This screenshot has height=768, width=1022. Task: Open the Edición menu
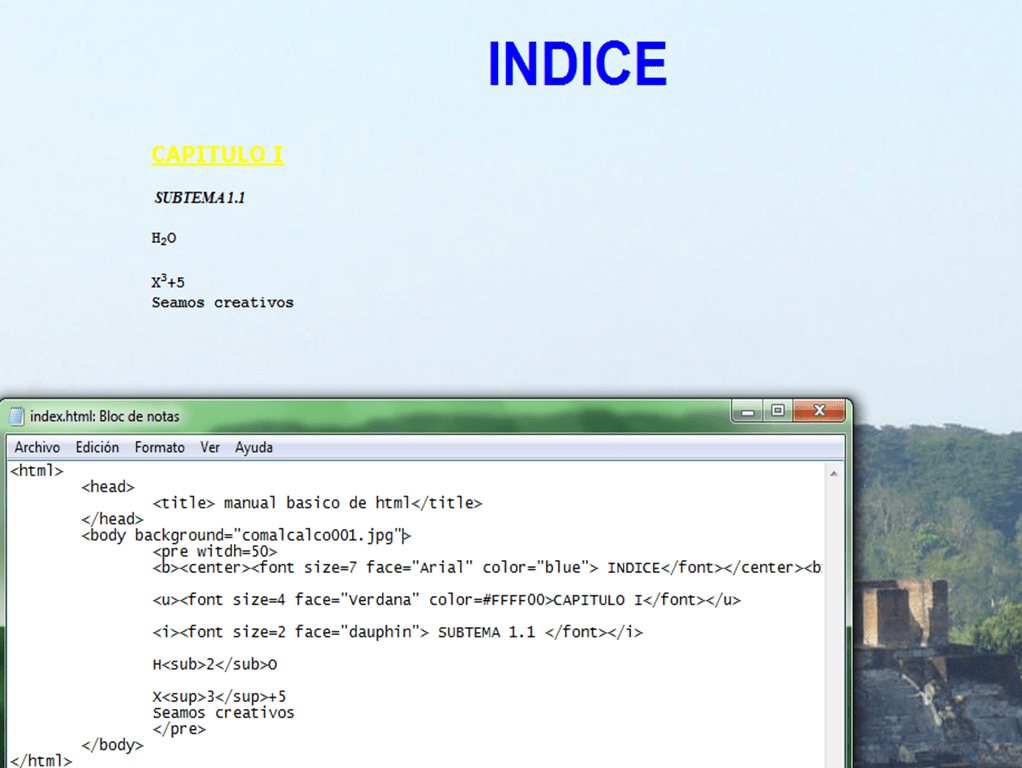97,447
